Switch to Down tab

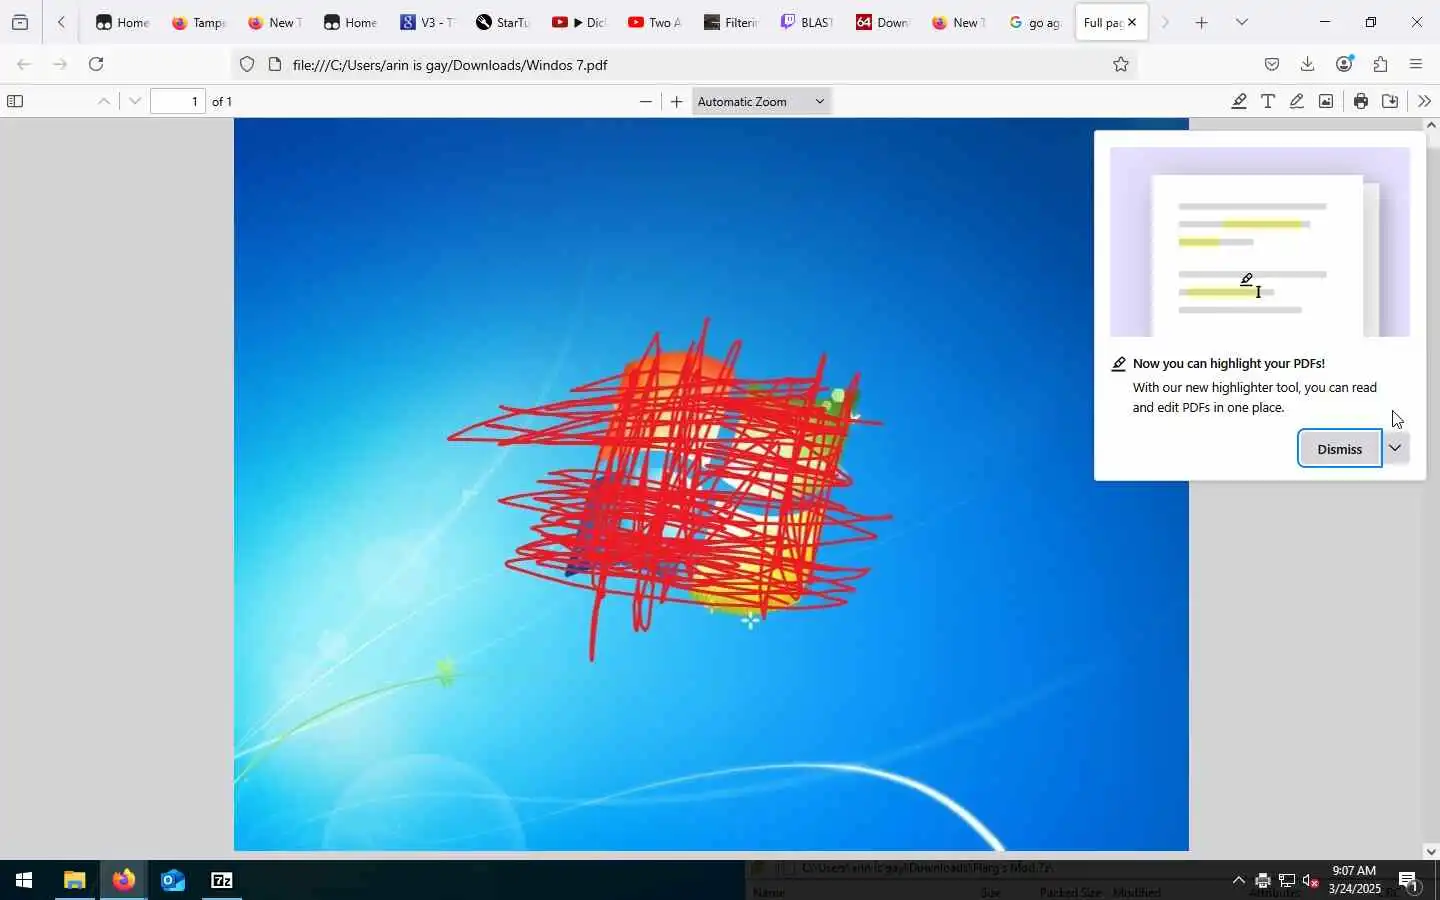coord(883,22)
